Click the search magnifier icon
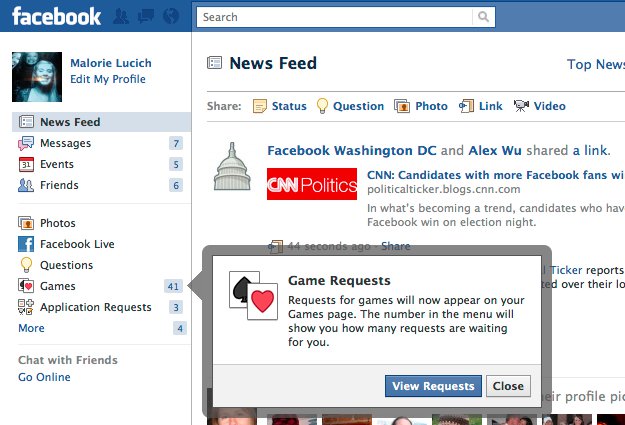This screenshot has width=625, height=425. (484, 17)
